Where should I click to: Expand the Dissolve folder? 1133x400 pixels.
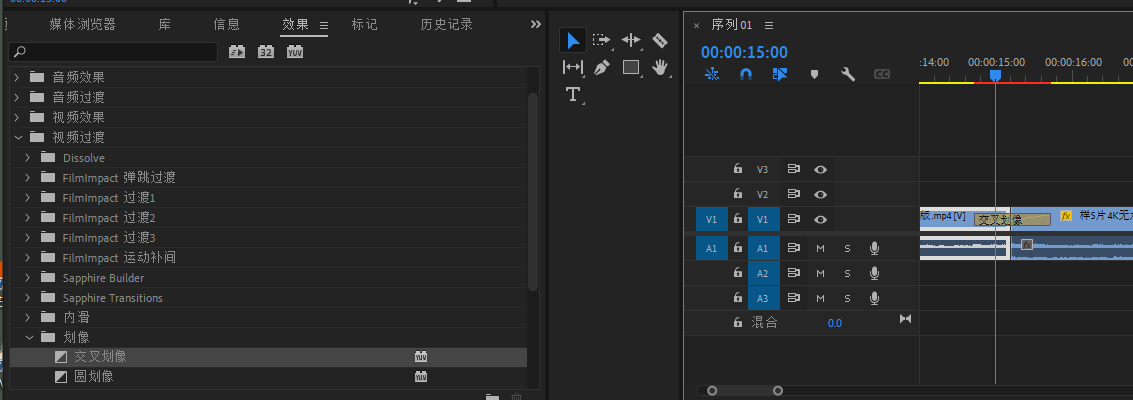(x=28, y=158)
